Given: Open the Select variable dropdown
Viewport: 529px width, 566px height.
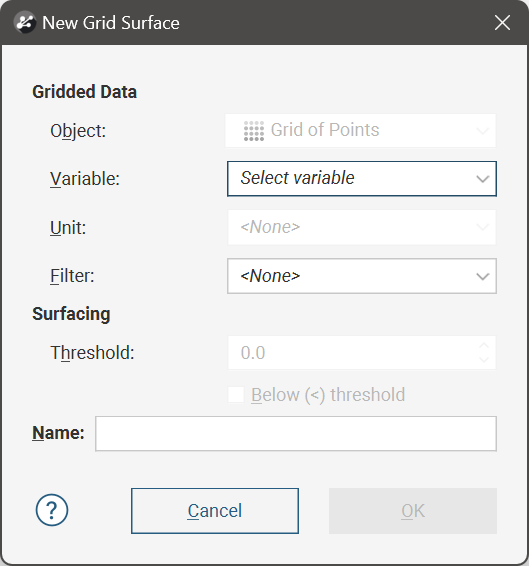Looking at the screenshot, I should (x=362, y=179).
